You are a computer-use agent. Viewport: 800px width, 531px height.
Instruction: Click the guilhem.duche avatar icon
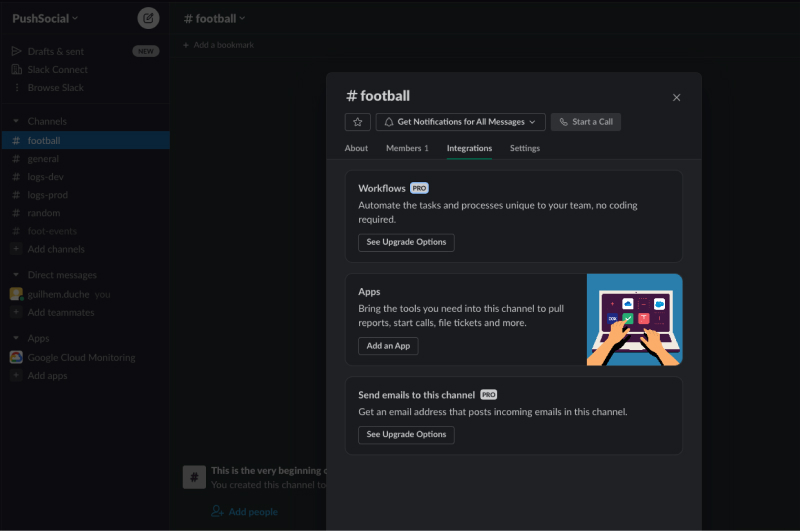(16, 294)
